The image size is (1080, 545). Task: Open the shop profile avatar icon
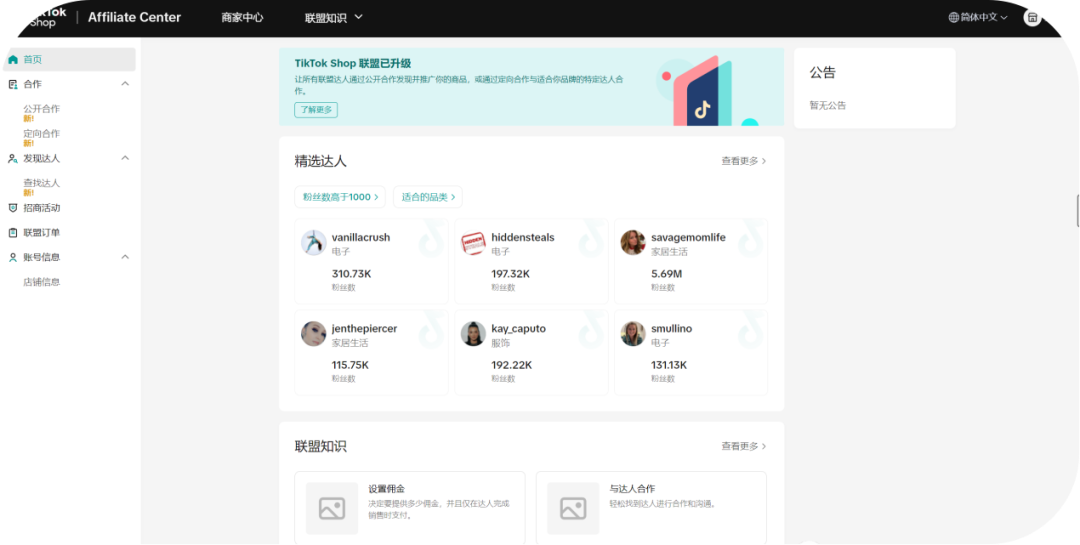[x=1032, y=17]
